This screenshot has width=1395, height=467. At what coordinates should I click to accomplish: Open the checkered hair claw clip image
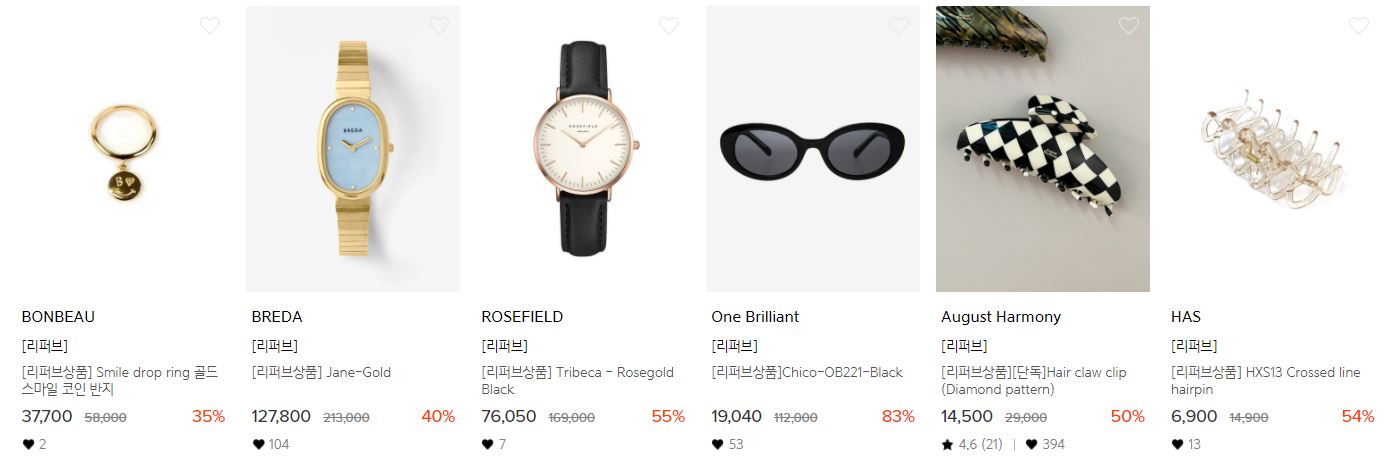(1043, 149)
